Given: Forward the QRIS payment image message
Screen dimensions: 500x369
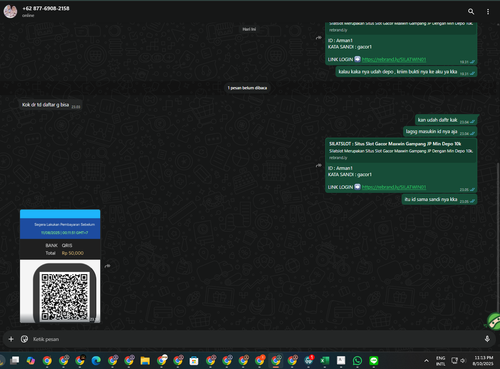Looking at the screenshot, I should pyautogui.click(x=107, y=266).
